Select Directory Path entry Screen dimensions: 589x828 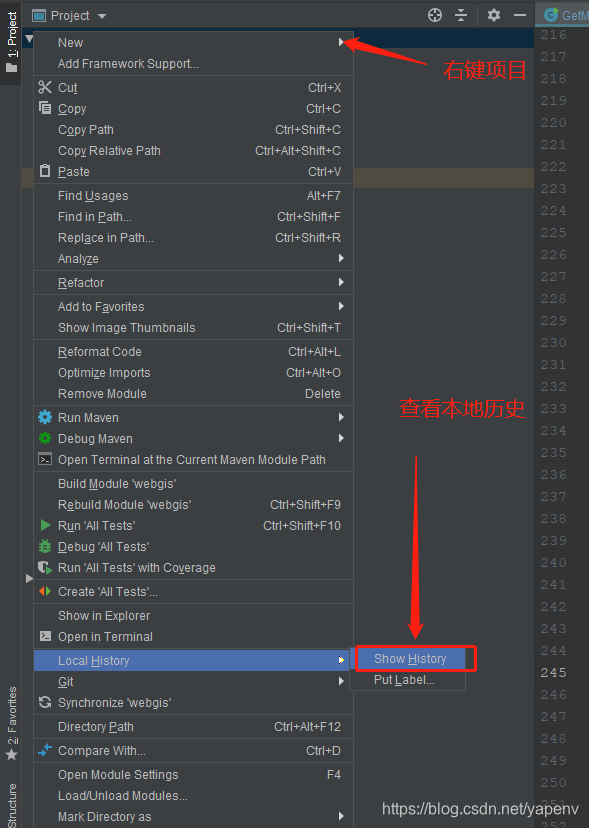(193, 727)
